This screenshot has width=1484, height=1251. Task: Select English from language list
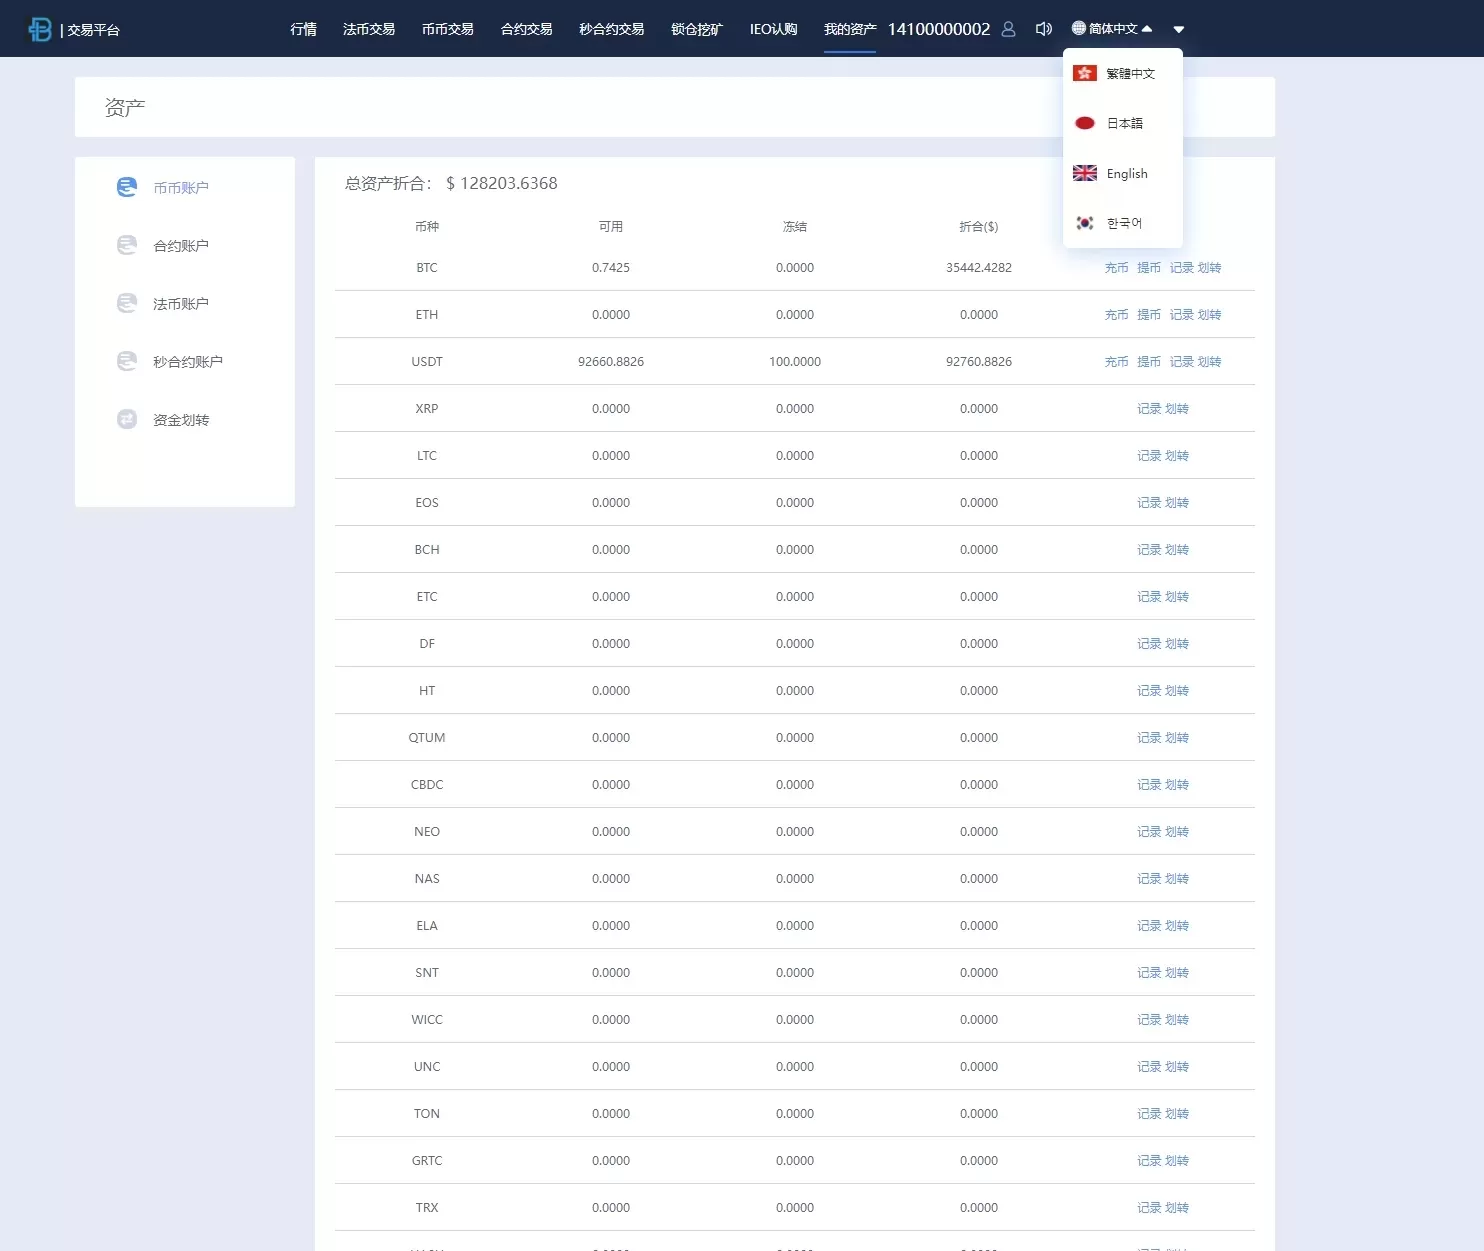1126,173
